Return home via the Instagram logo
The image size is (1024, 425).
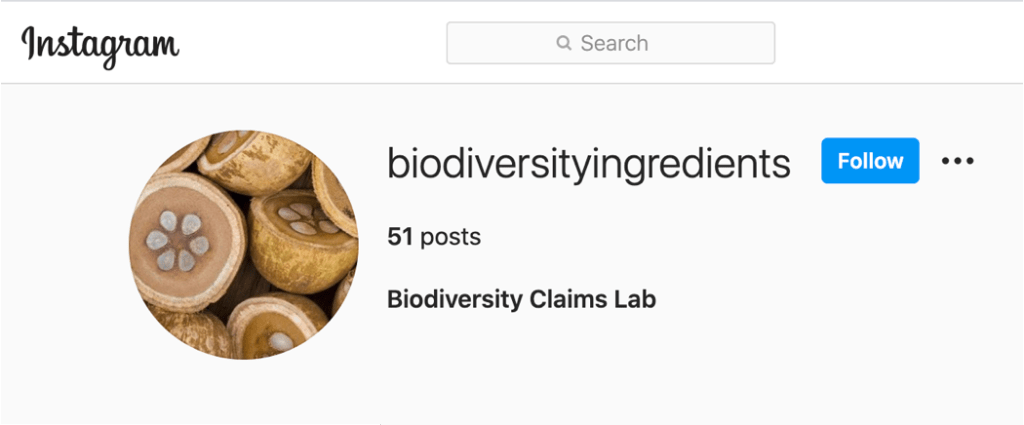tap(100, 44)
